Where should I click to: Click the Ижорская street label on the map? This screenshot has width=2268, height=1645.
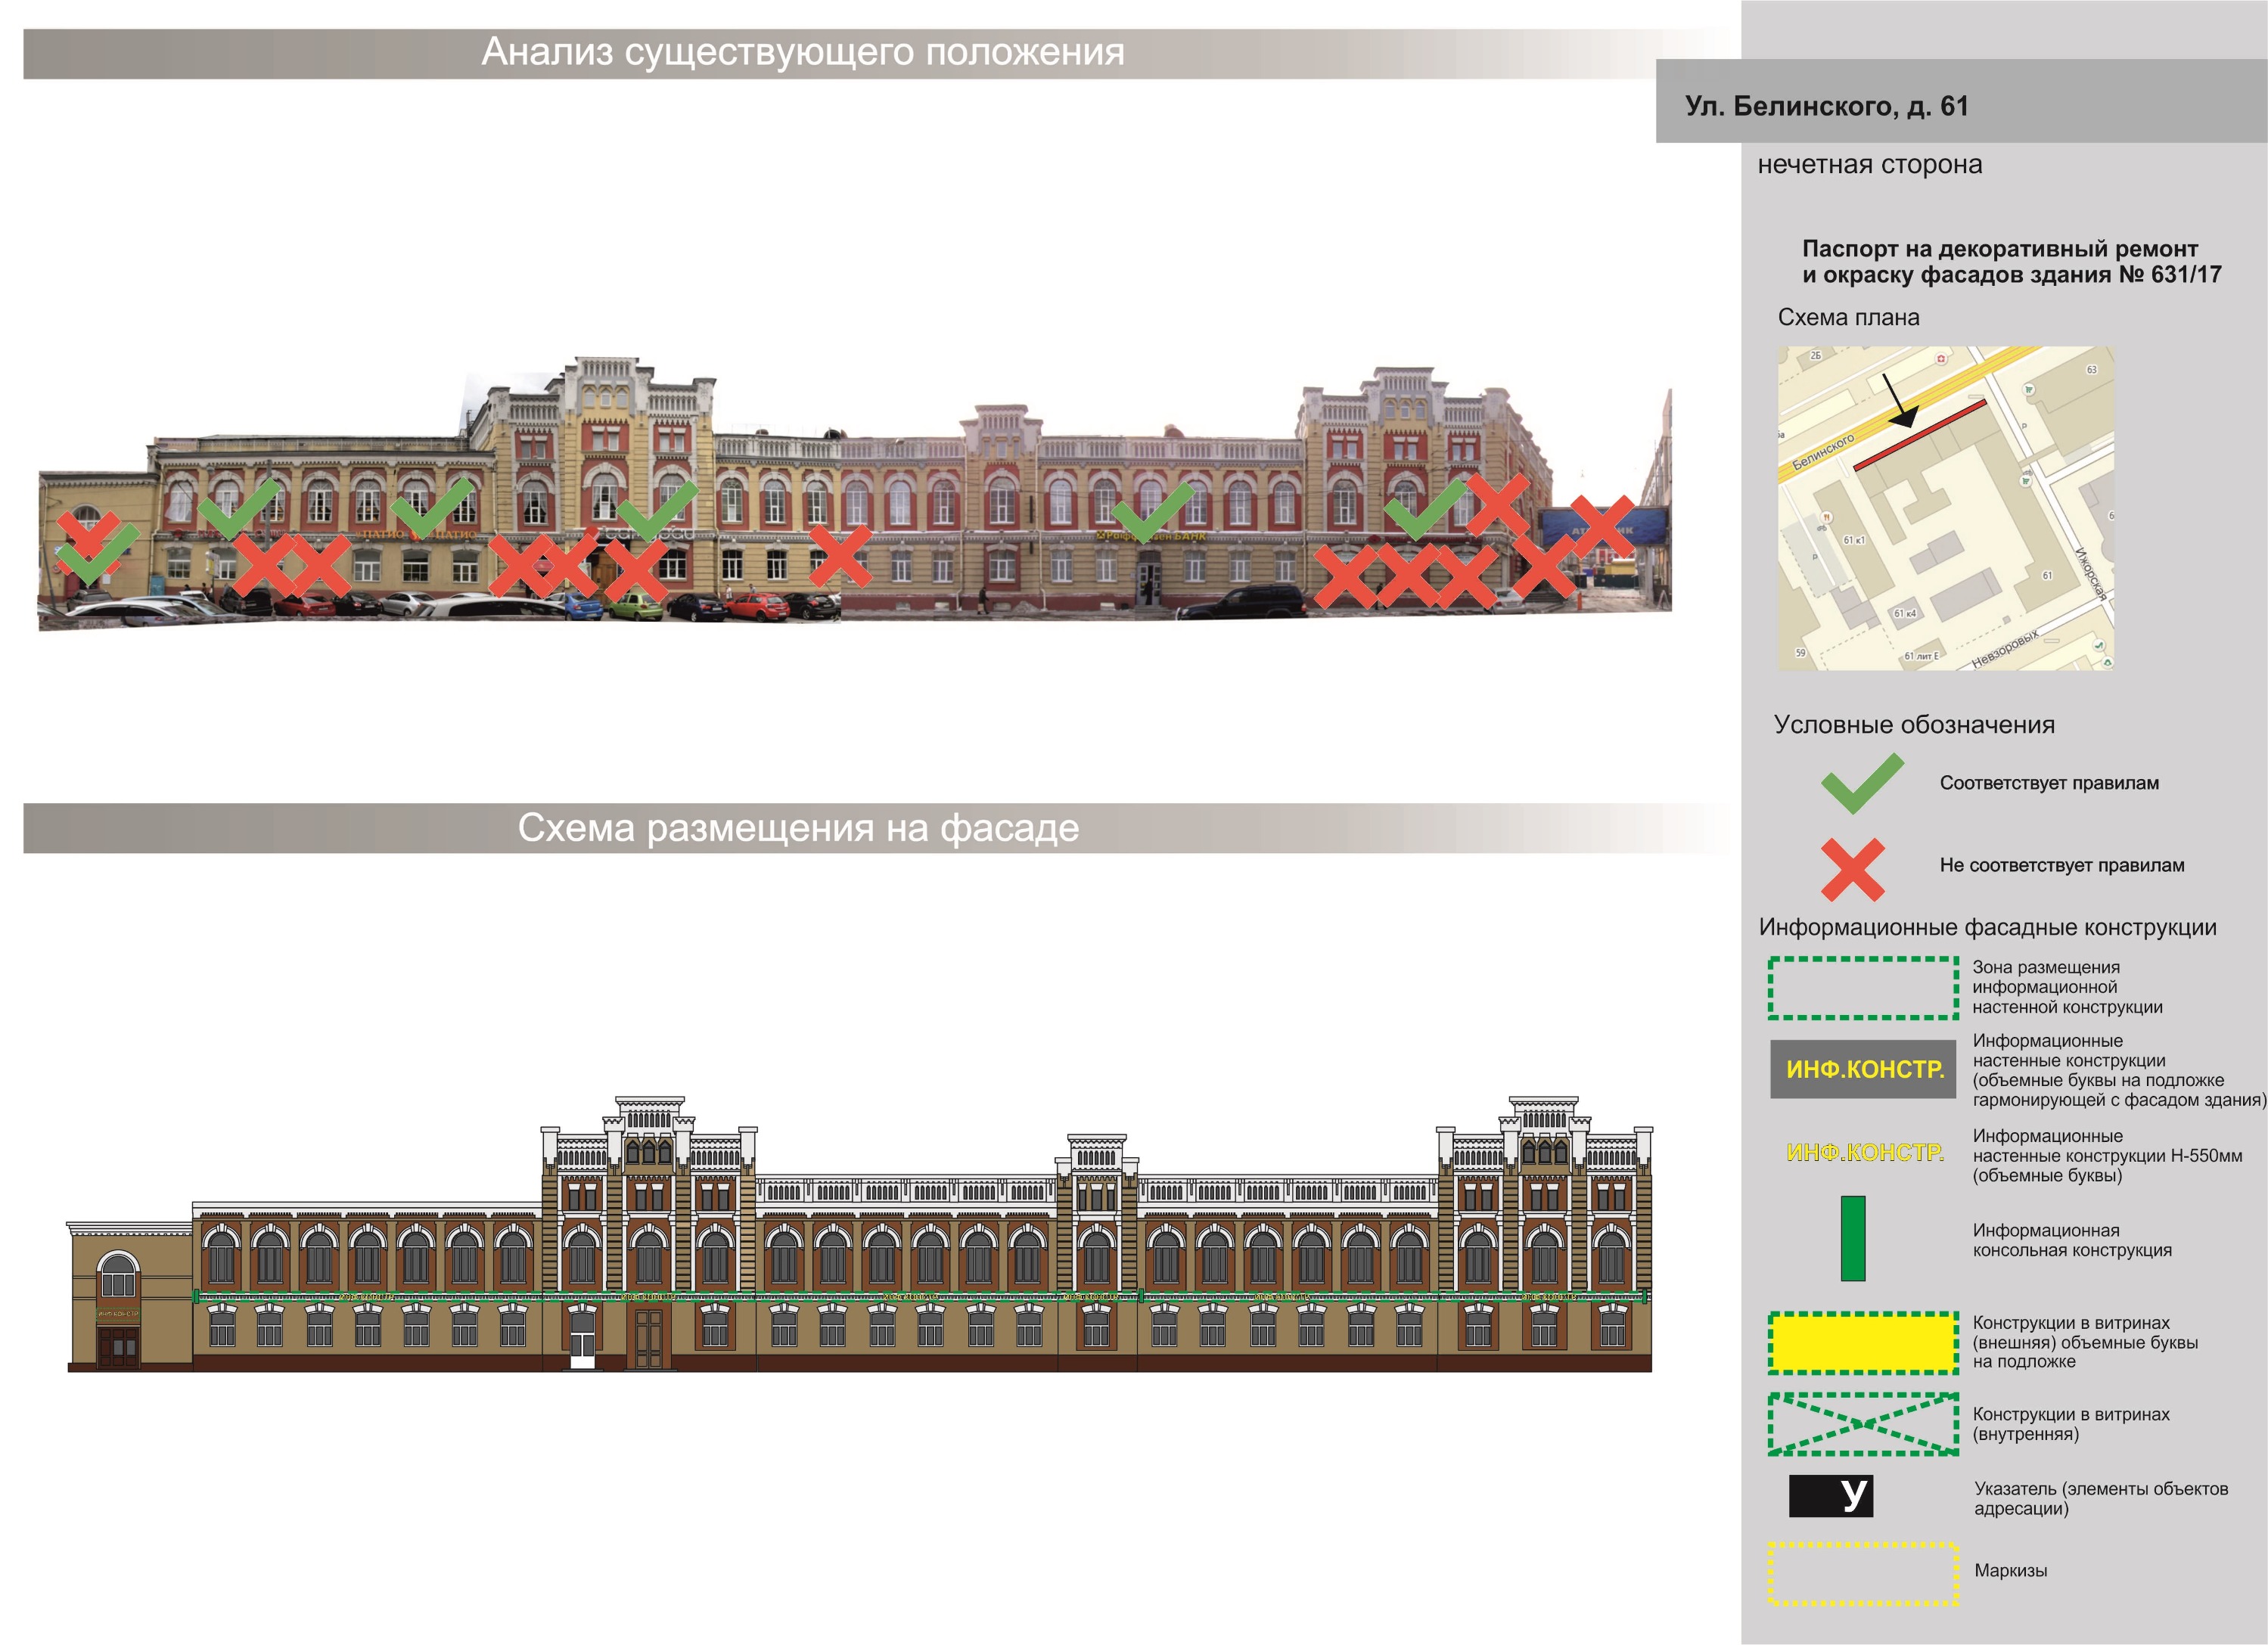(2090, 574)
